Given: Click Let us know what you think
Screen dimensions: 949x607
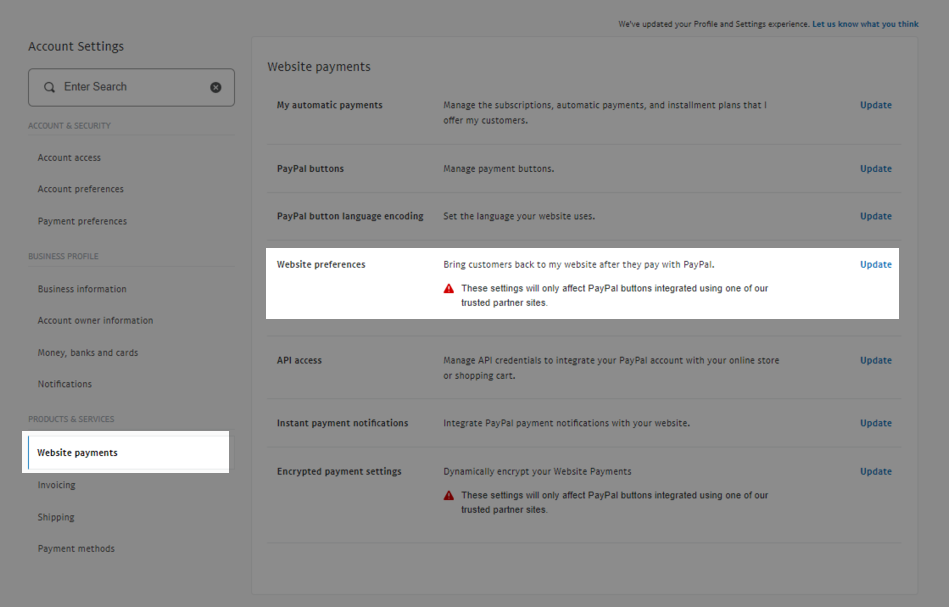Looking at the screenshot, I should [x=865, y=24].
